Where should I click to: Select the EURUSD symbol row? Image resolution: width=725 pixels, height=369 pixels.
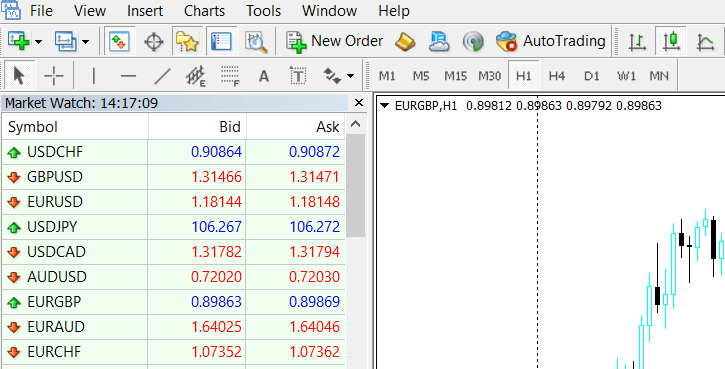point(173,202)
